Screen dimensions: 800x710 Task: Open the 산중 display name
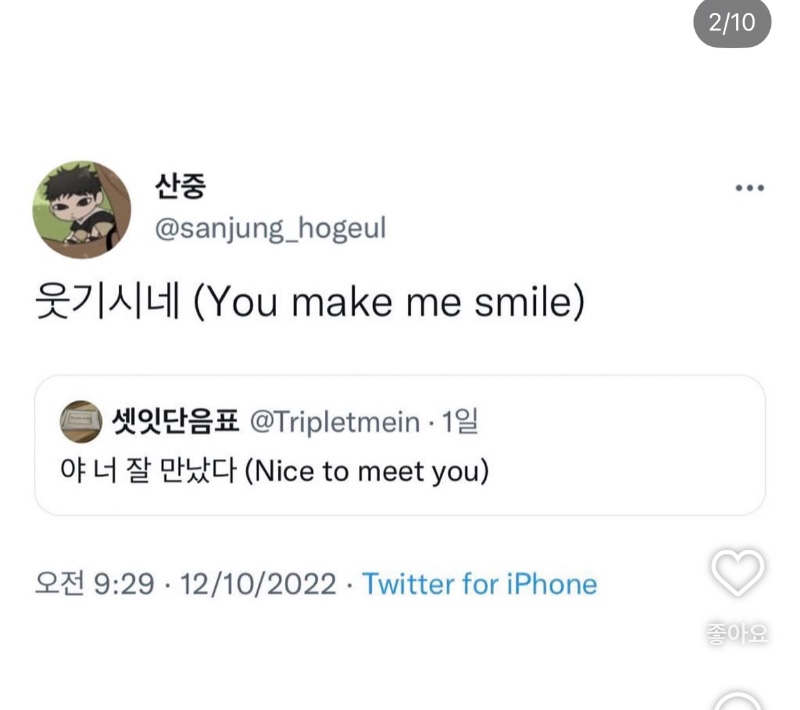pos(181,186)
